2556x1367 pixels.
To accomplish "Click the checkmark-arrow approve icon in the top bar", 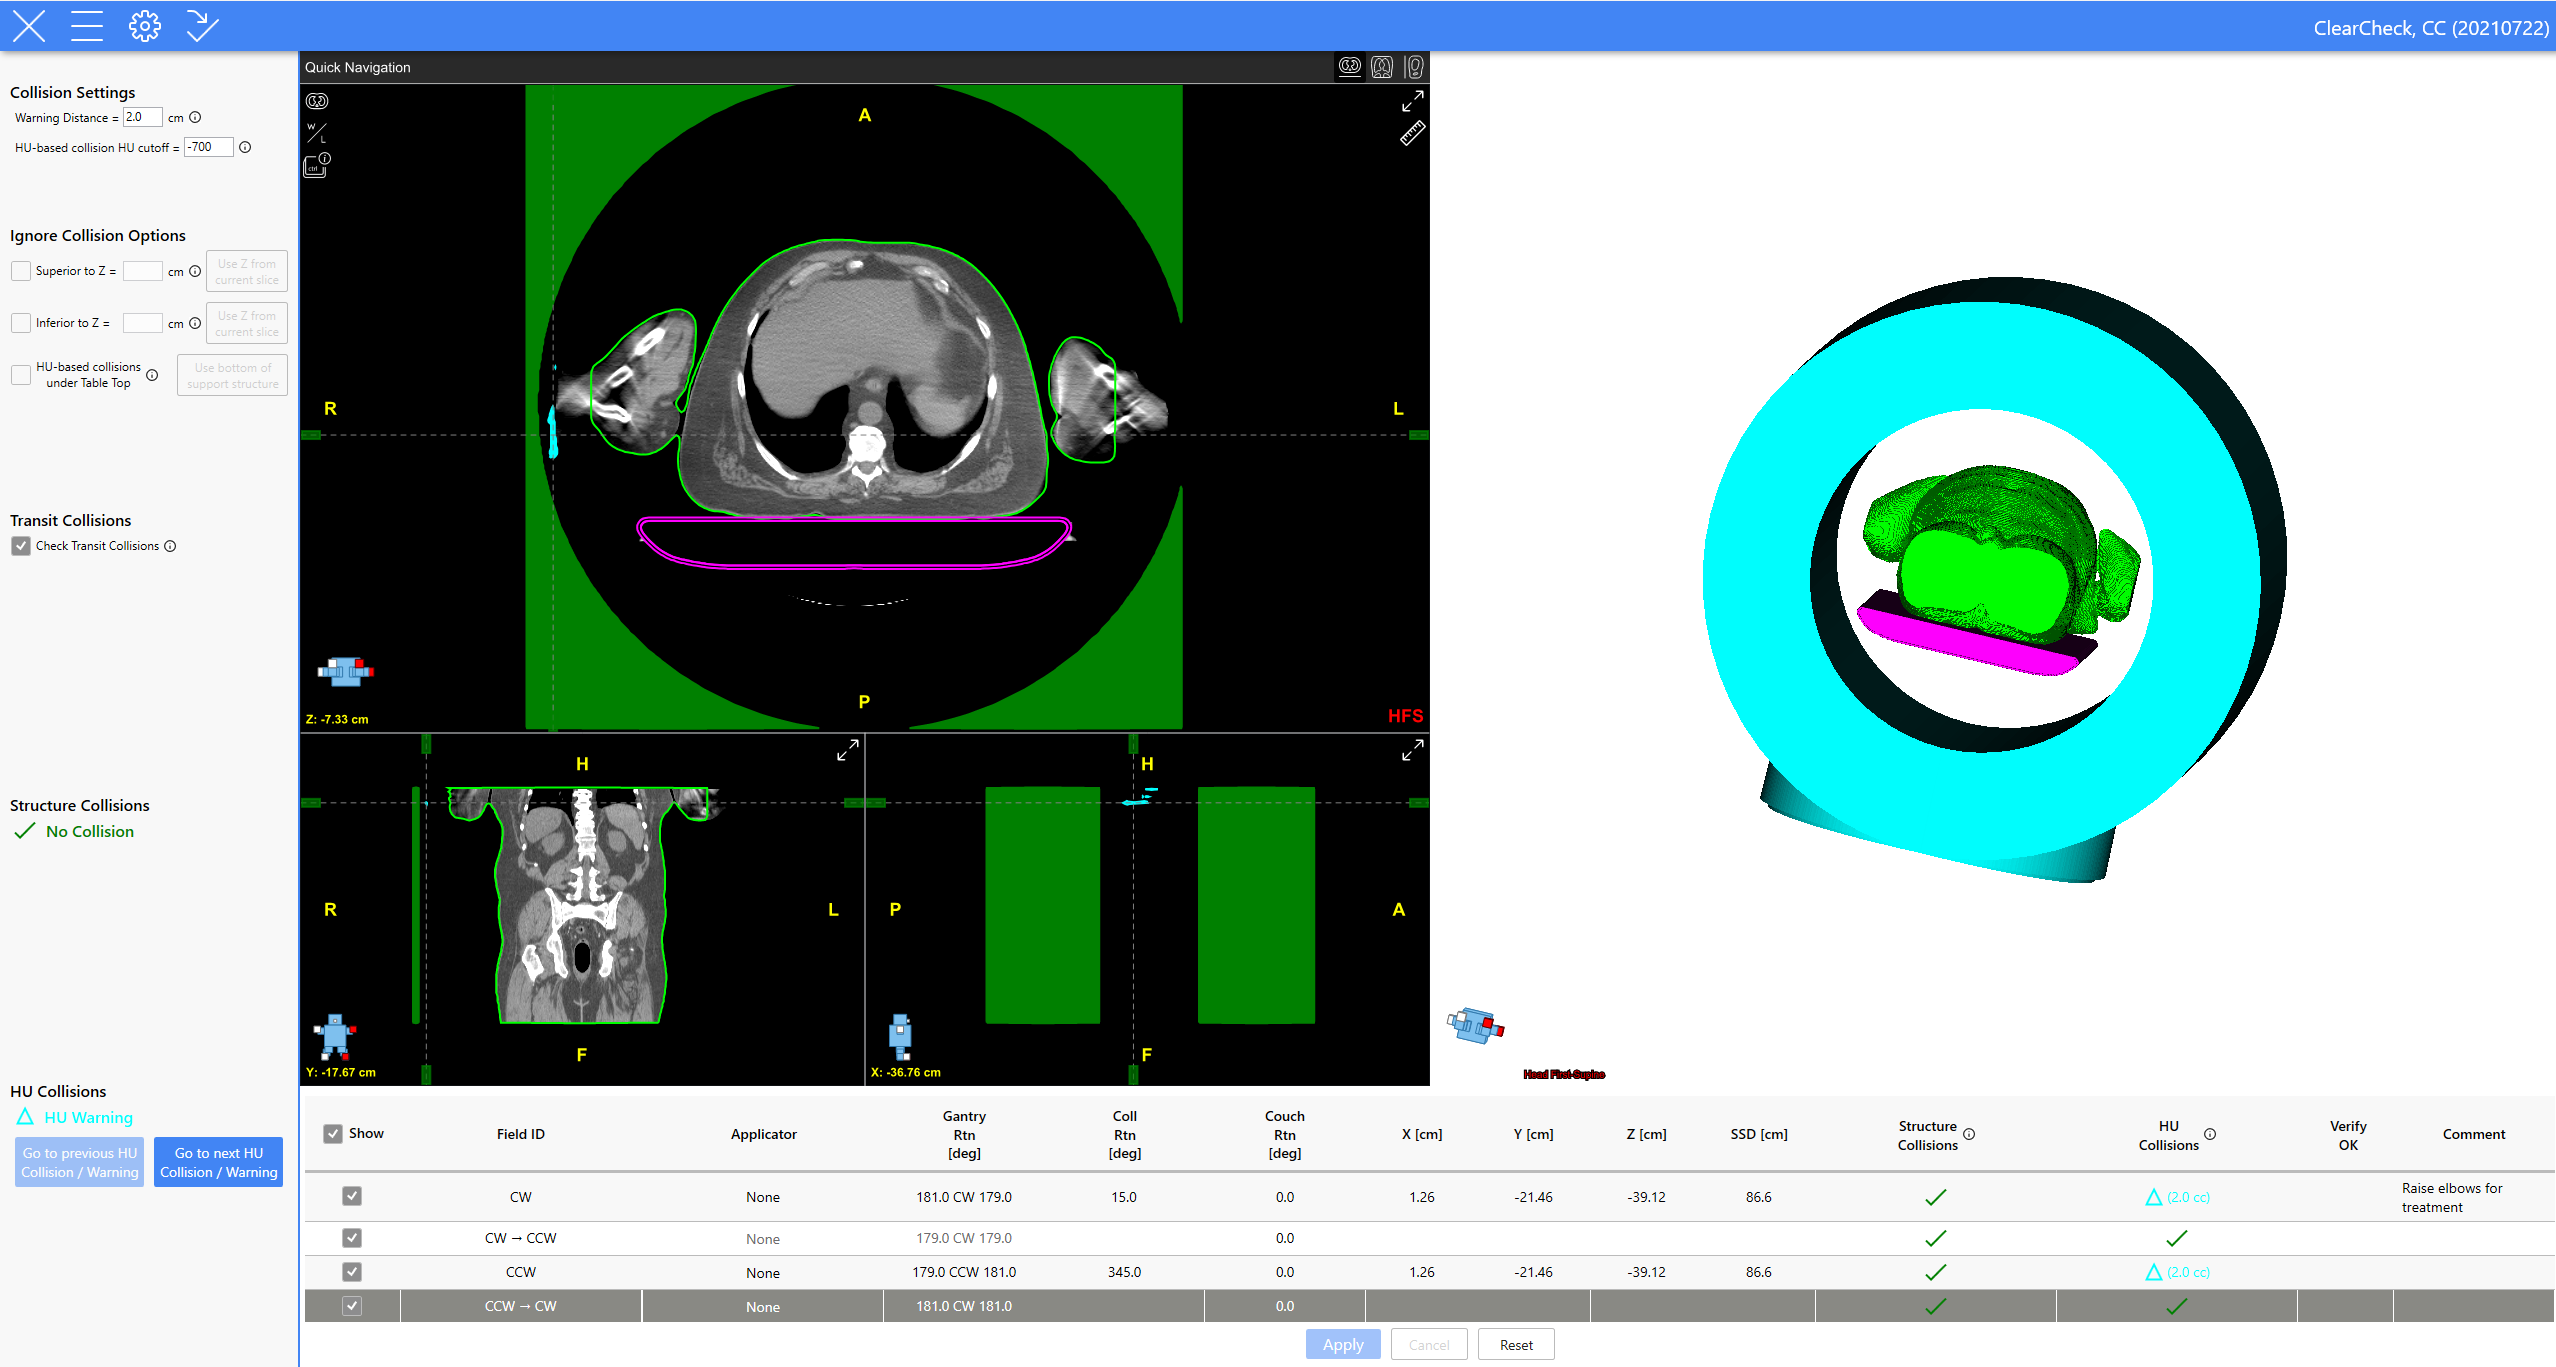I will 202,26.
